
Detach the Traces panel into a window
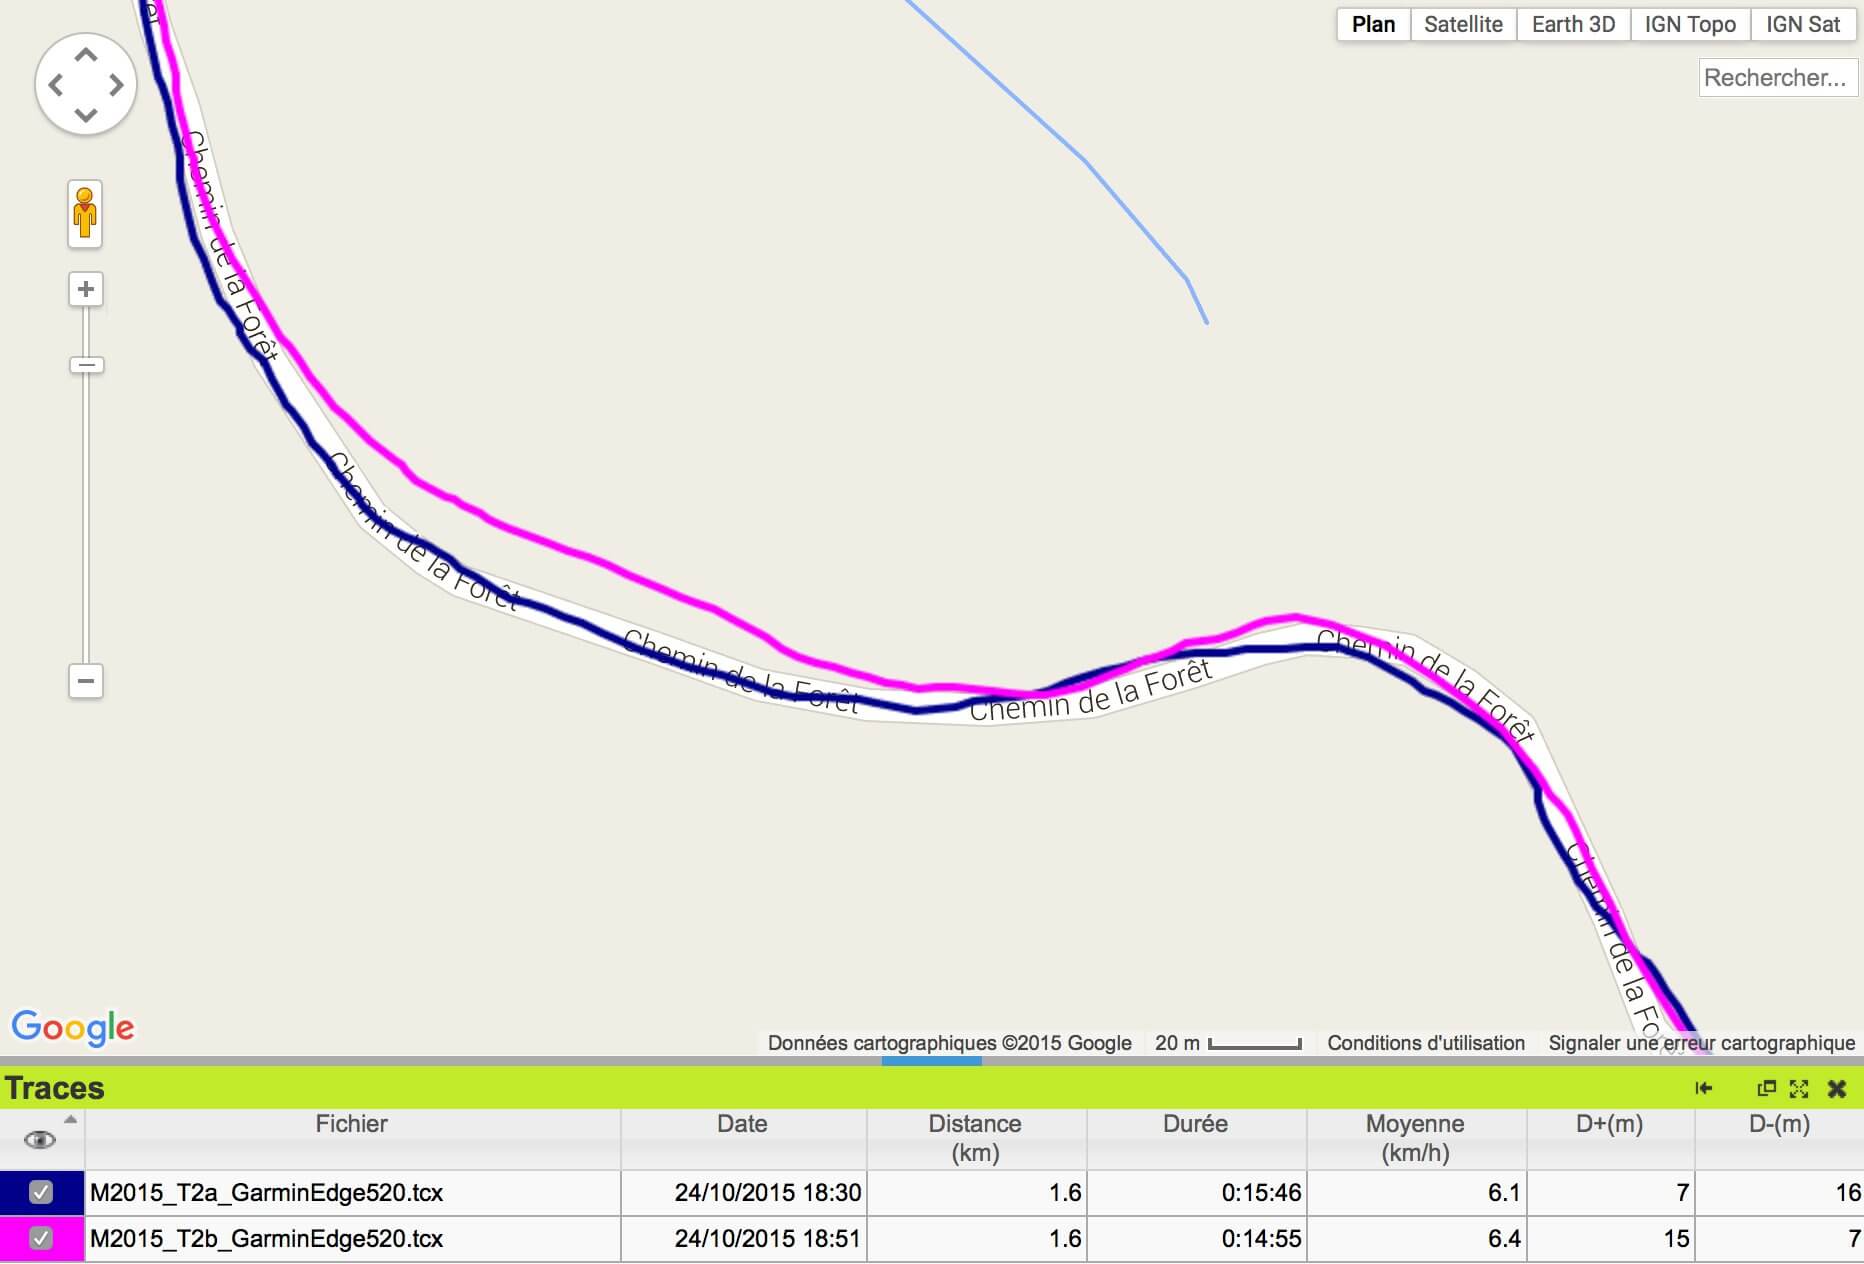tap(1767, 1089)
